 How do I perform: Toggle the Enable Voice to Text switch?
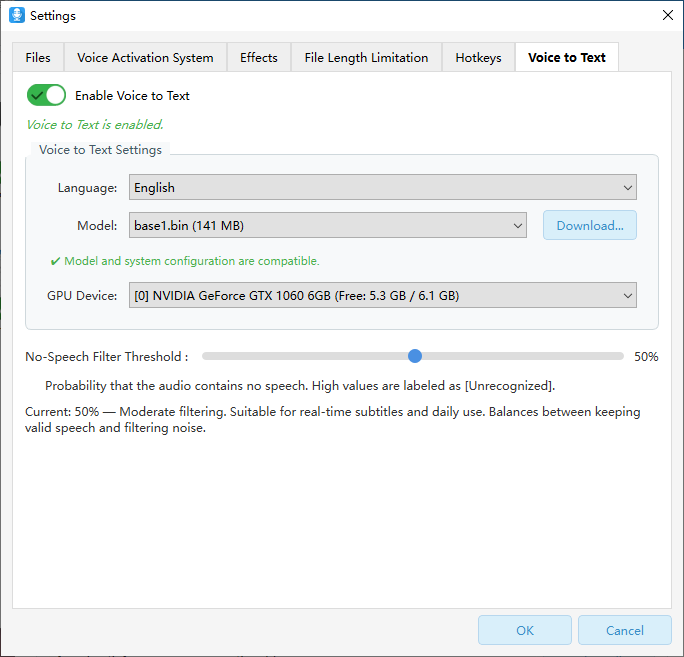46,95
